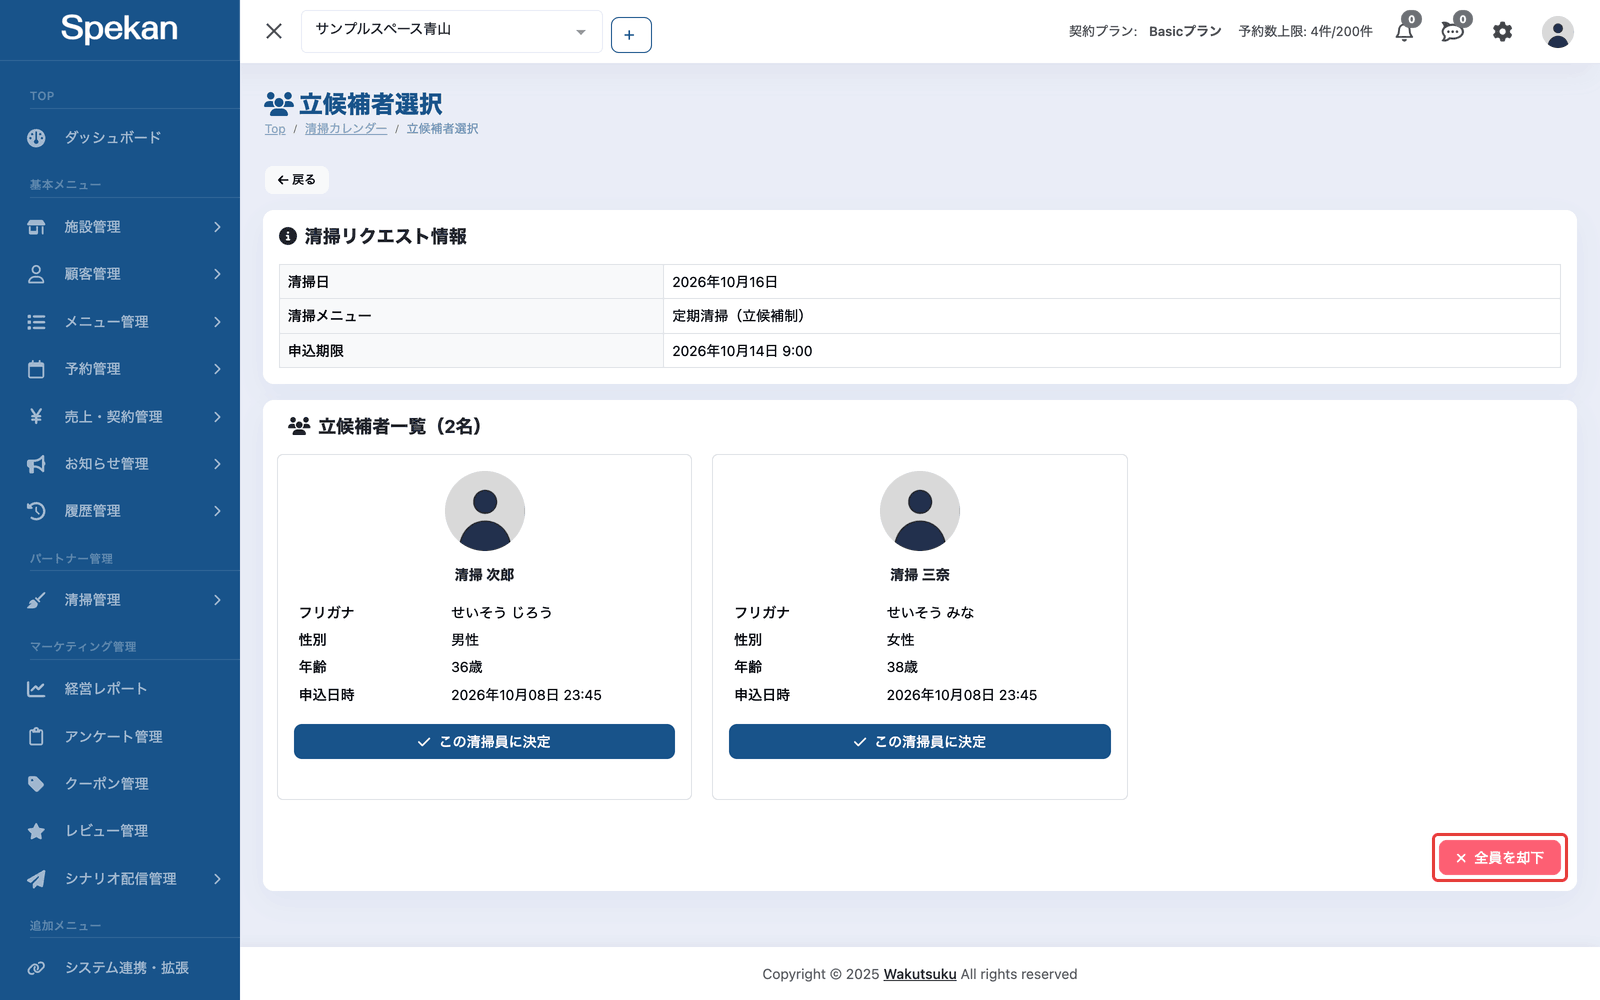This screenshot has width=1600, height=1000.
Task: Click the Spekan logo
Action: (119, 29)
